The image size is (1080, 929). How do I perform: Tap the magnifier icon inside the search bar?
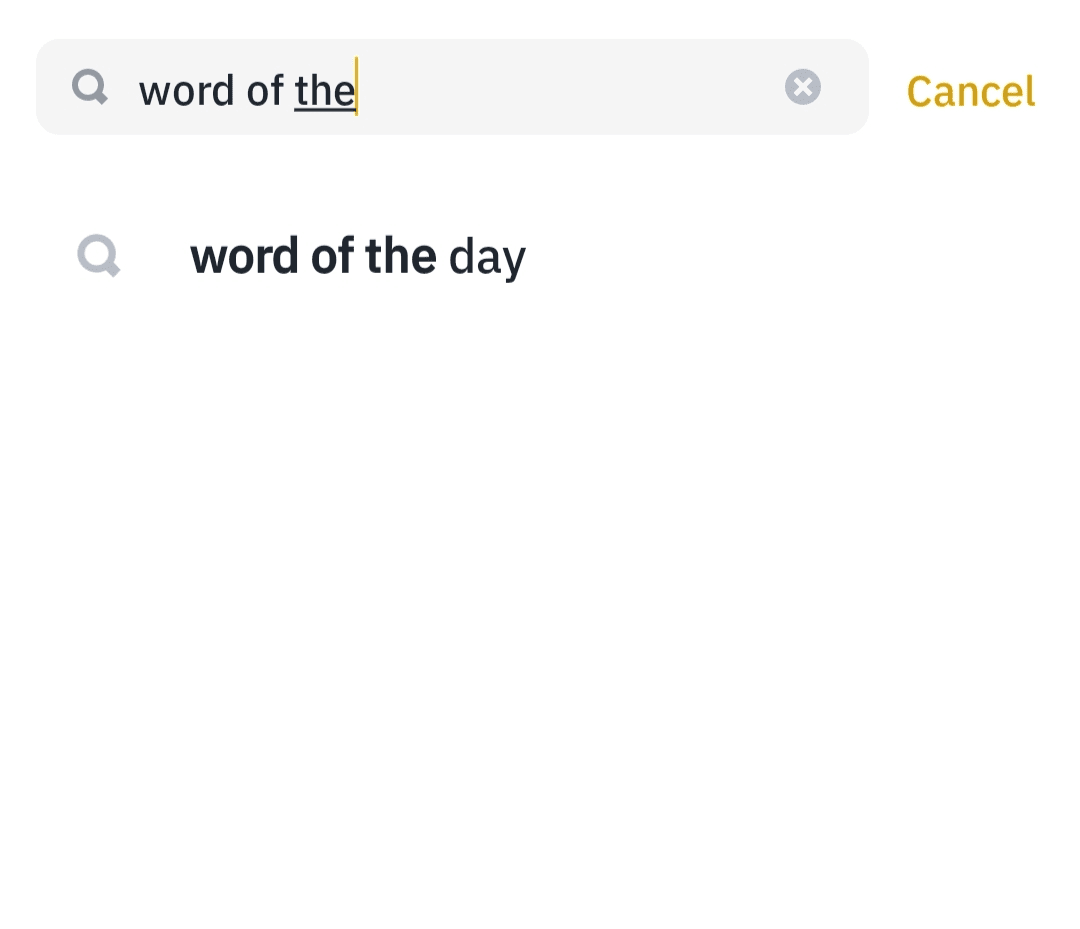coord(90,88)
